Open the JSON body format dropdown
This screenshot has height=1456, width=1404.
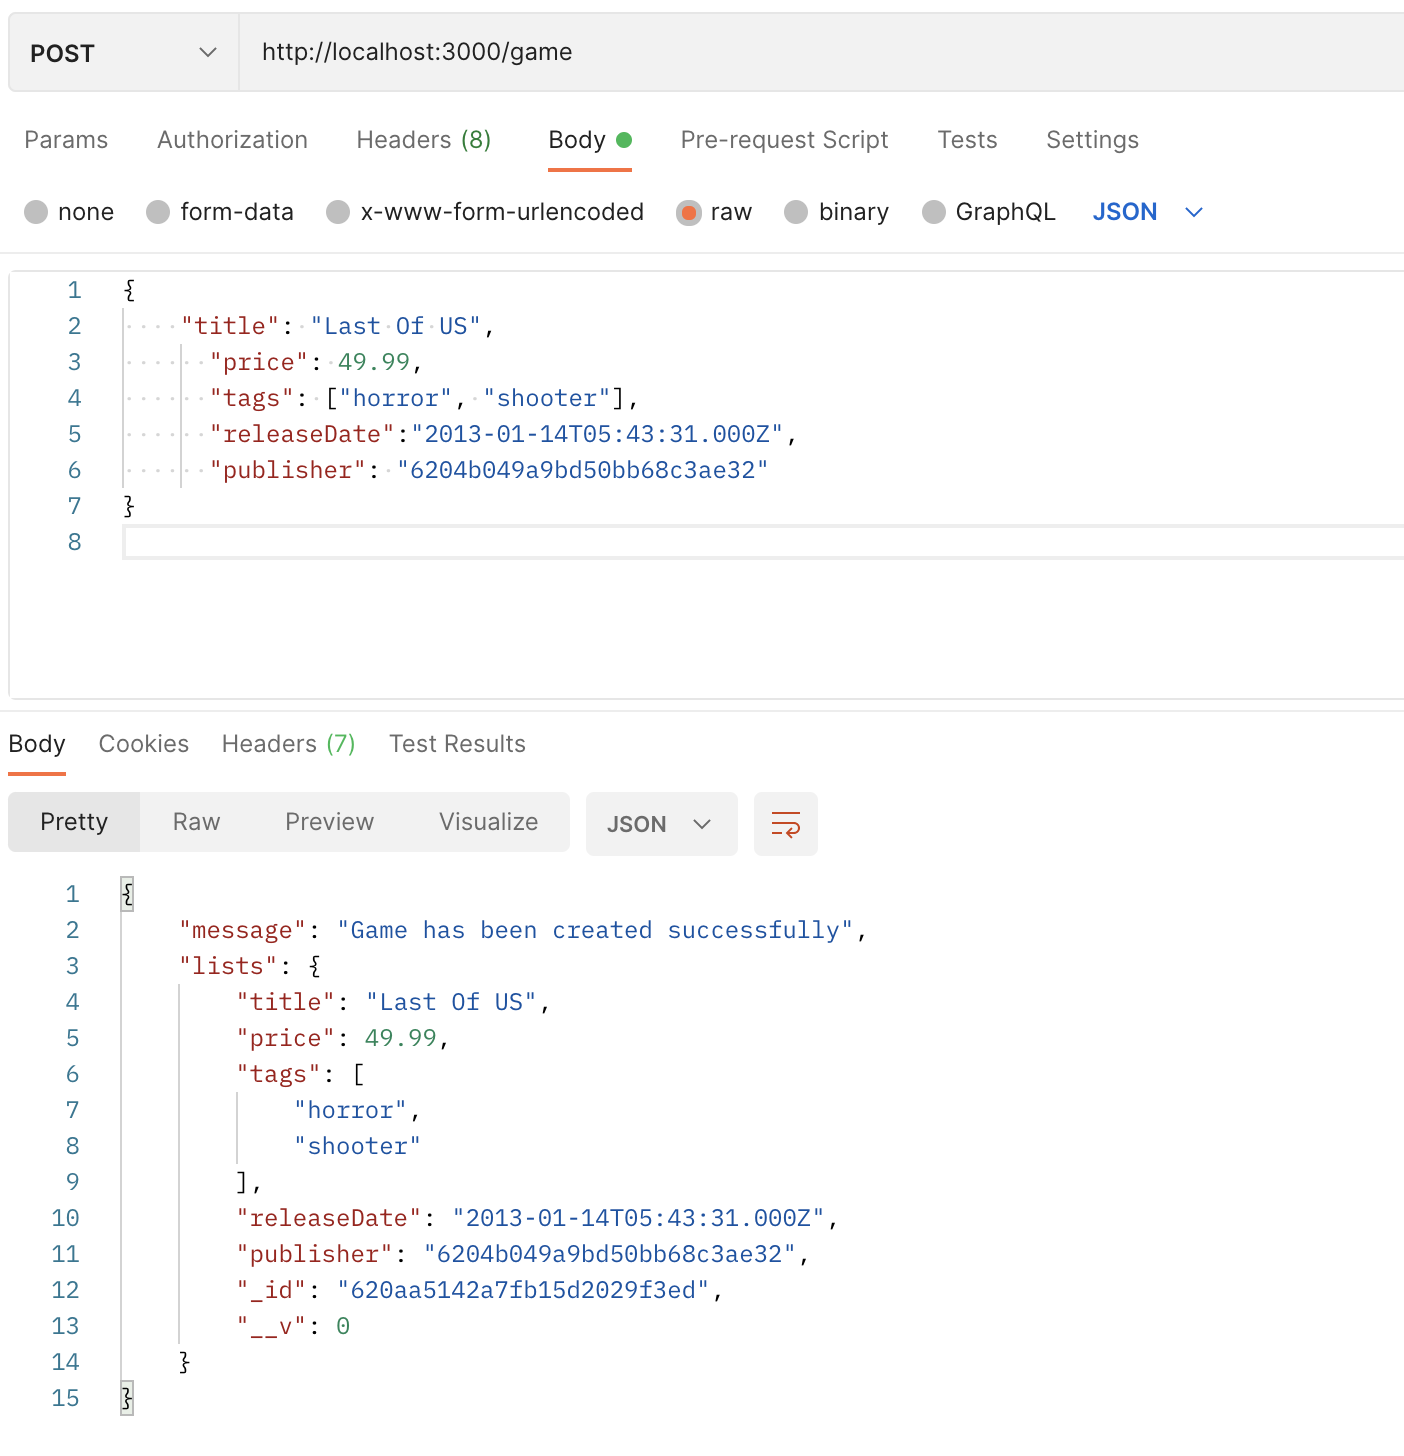click(1148, 212)
